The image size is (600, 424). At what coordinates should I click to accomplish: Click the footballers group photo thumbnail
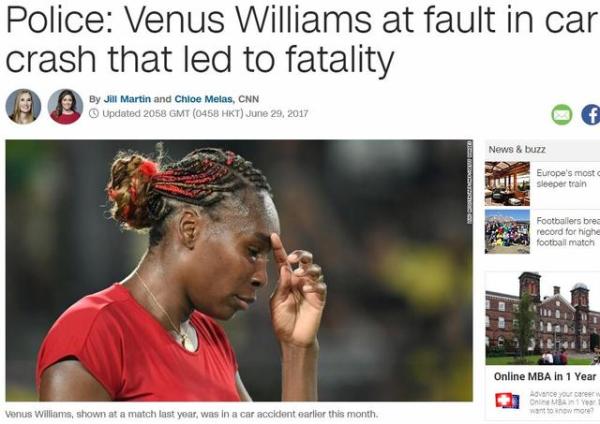(x=507, y=232)
